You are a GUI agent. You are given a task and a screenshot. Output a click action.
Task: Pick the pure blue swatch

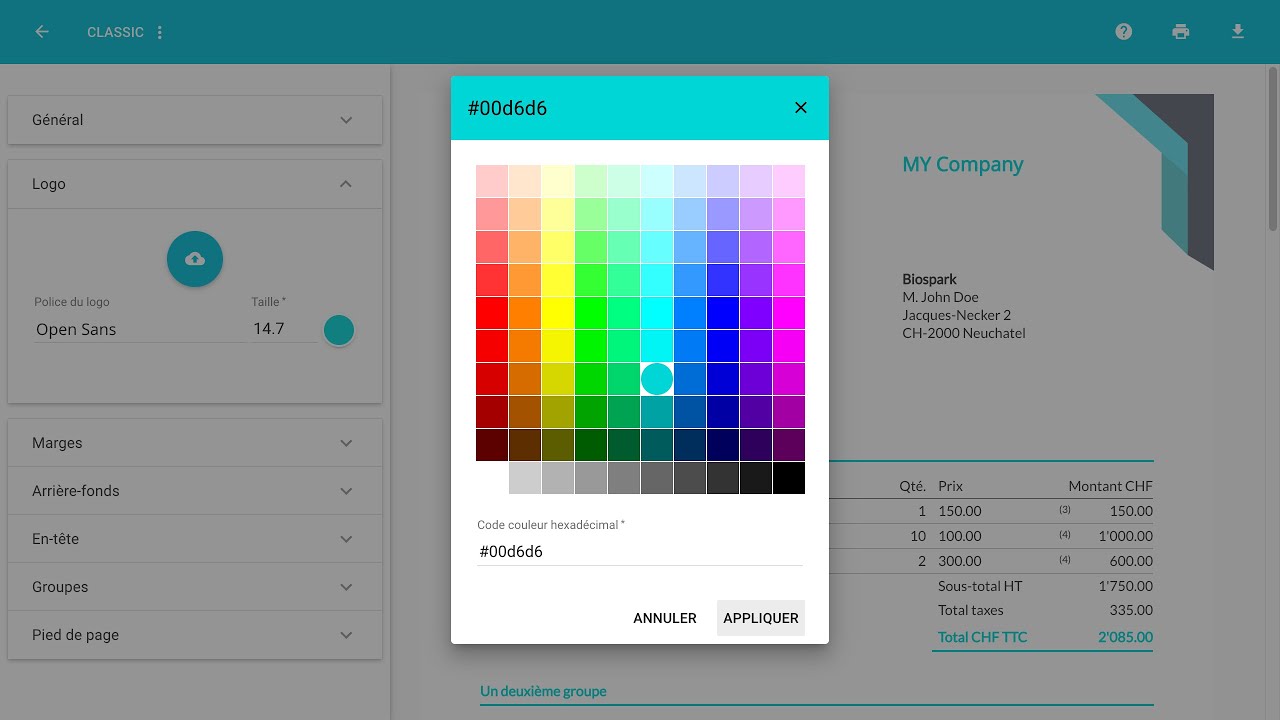[x=723, y=313]
